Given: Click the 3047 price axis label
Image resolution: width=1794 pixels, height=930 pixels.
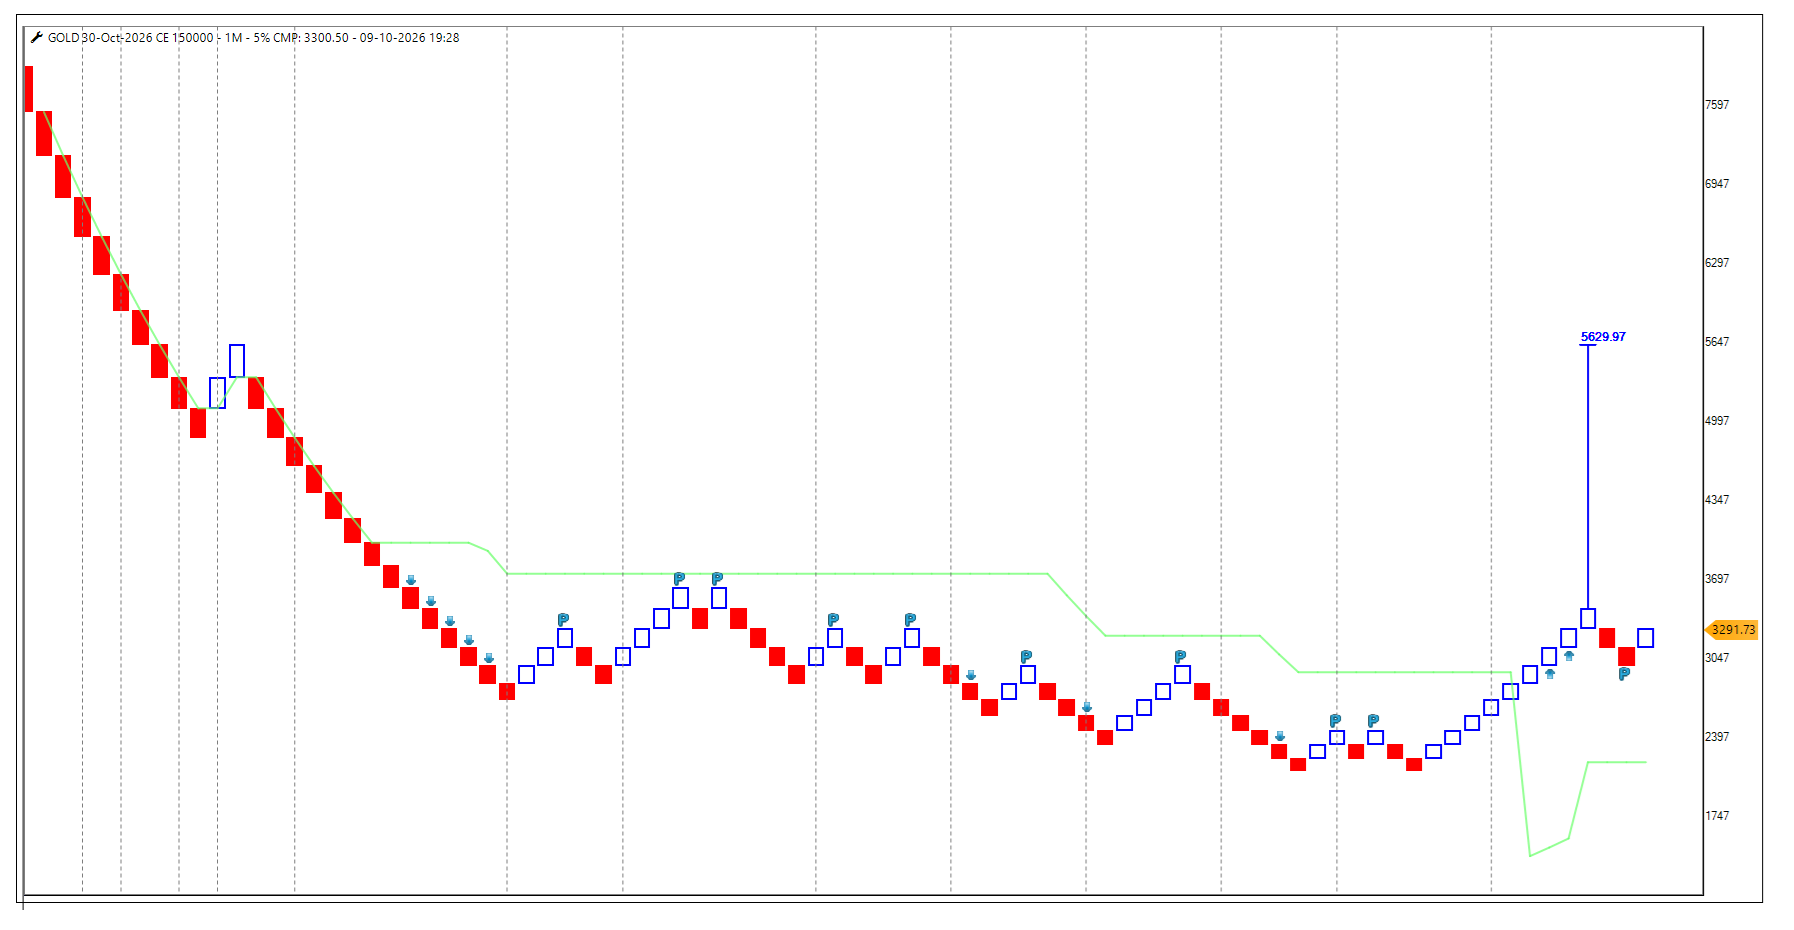Looking at the screenshot, I should 1717,658.
